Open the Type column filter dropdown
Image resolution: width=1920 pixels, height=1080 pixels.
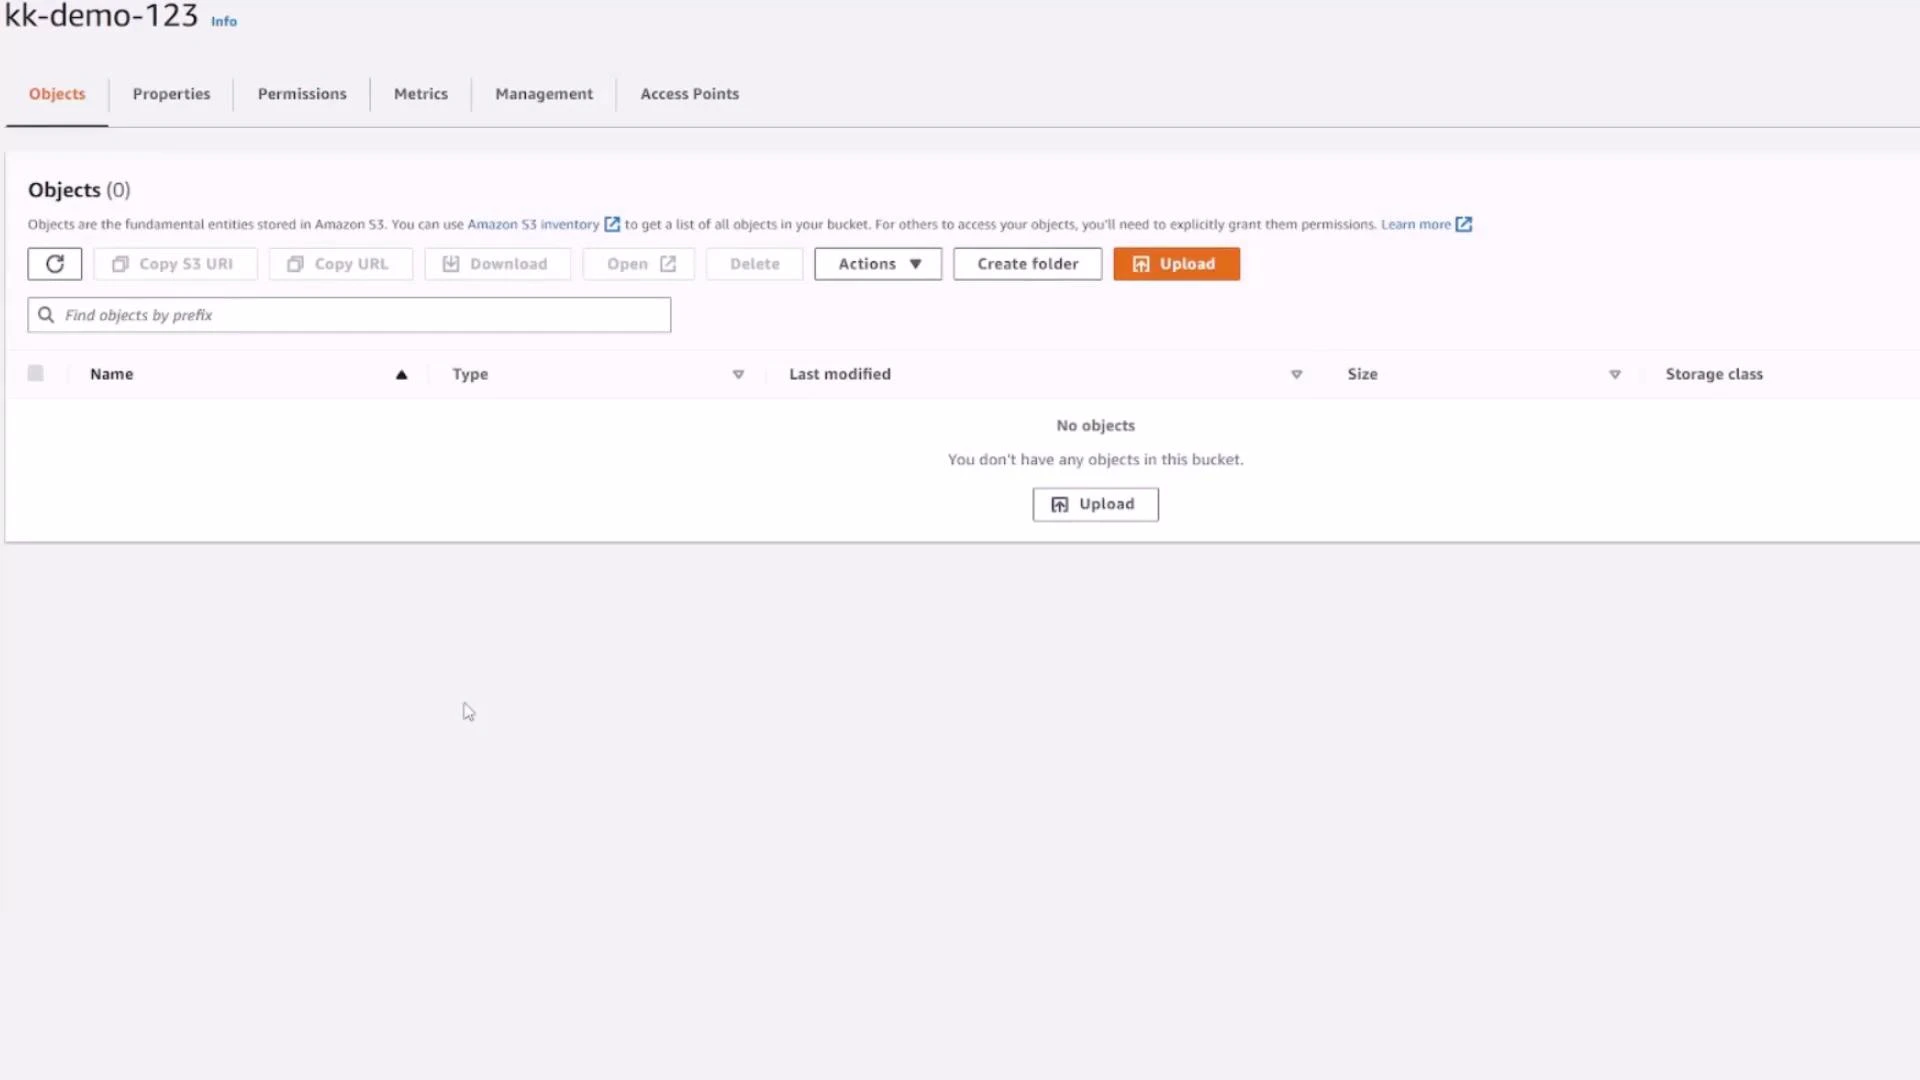click(738, 374)
